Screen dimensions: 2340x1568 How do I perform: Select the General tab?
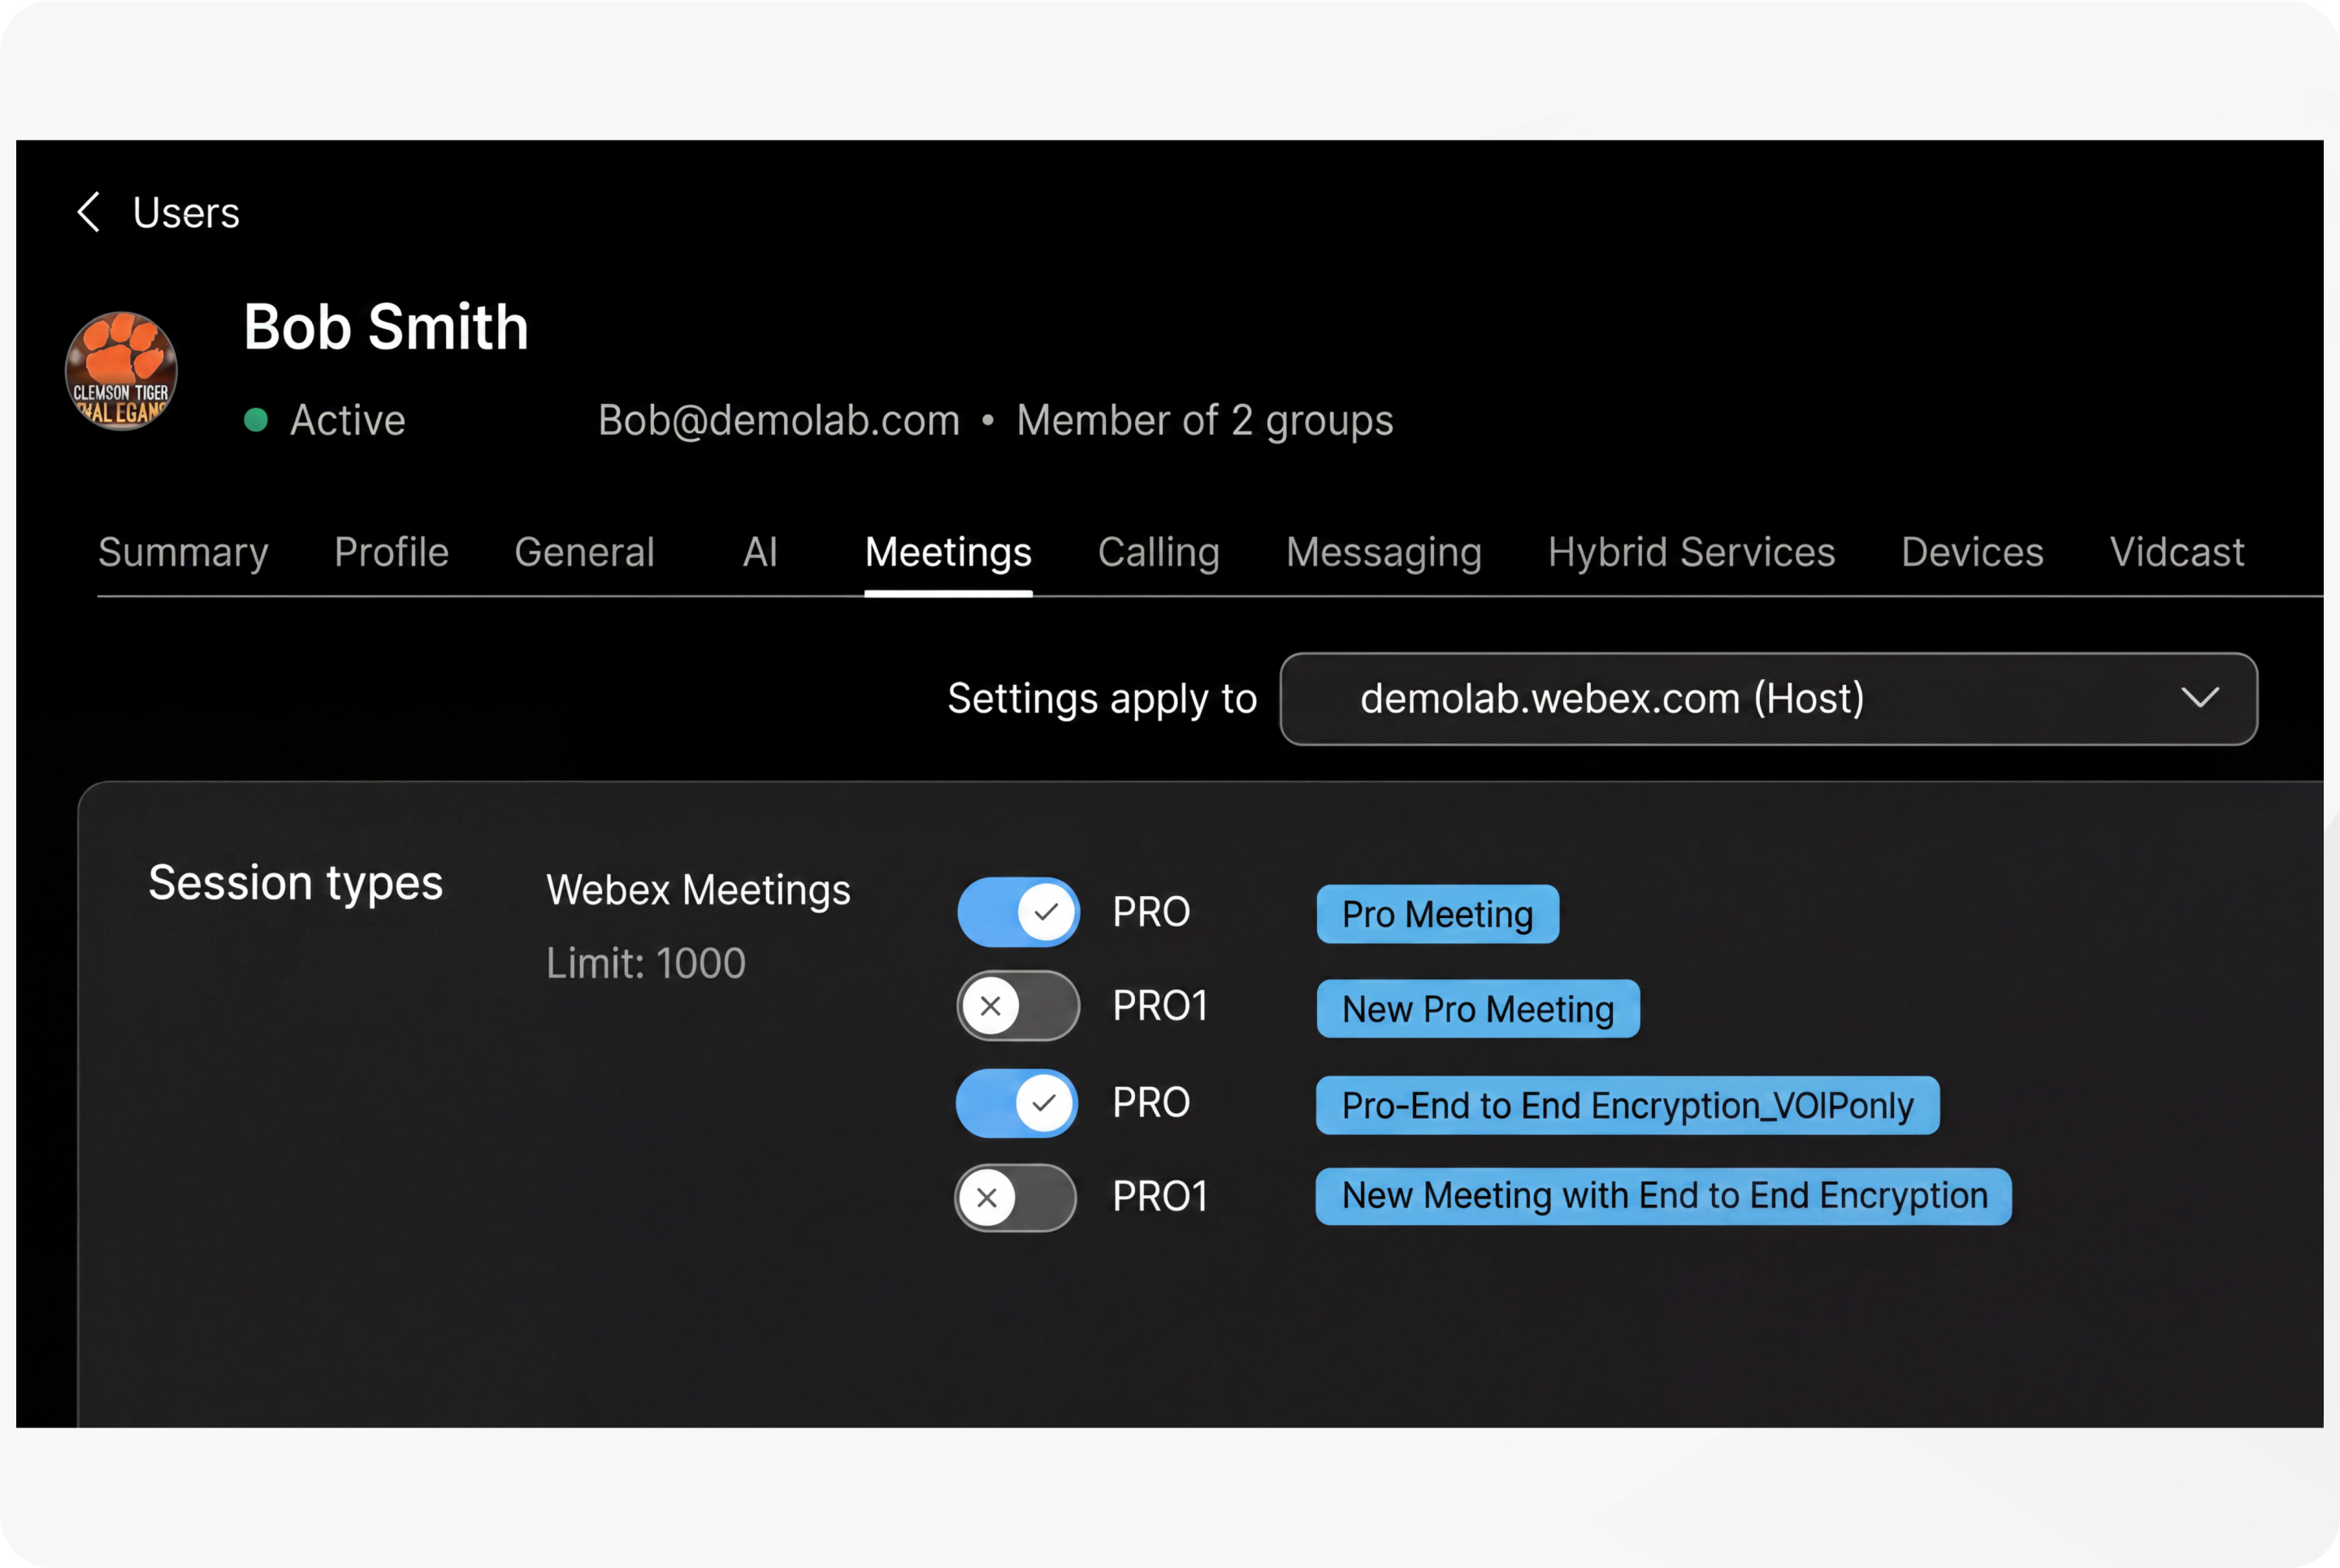[584, 552]
